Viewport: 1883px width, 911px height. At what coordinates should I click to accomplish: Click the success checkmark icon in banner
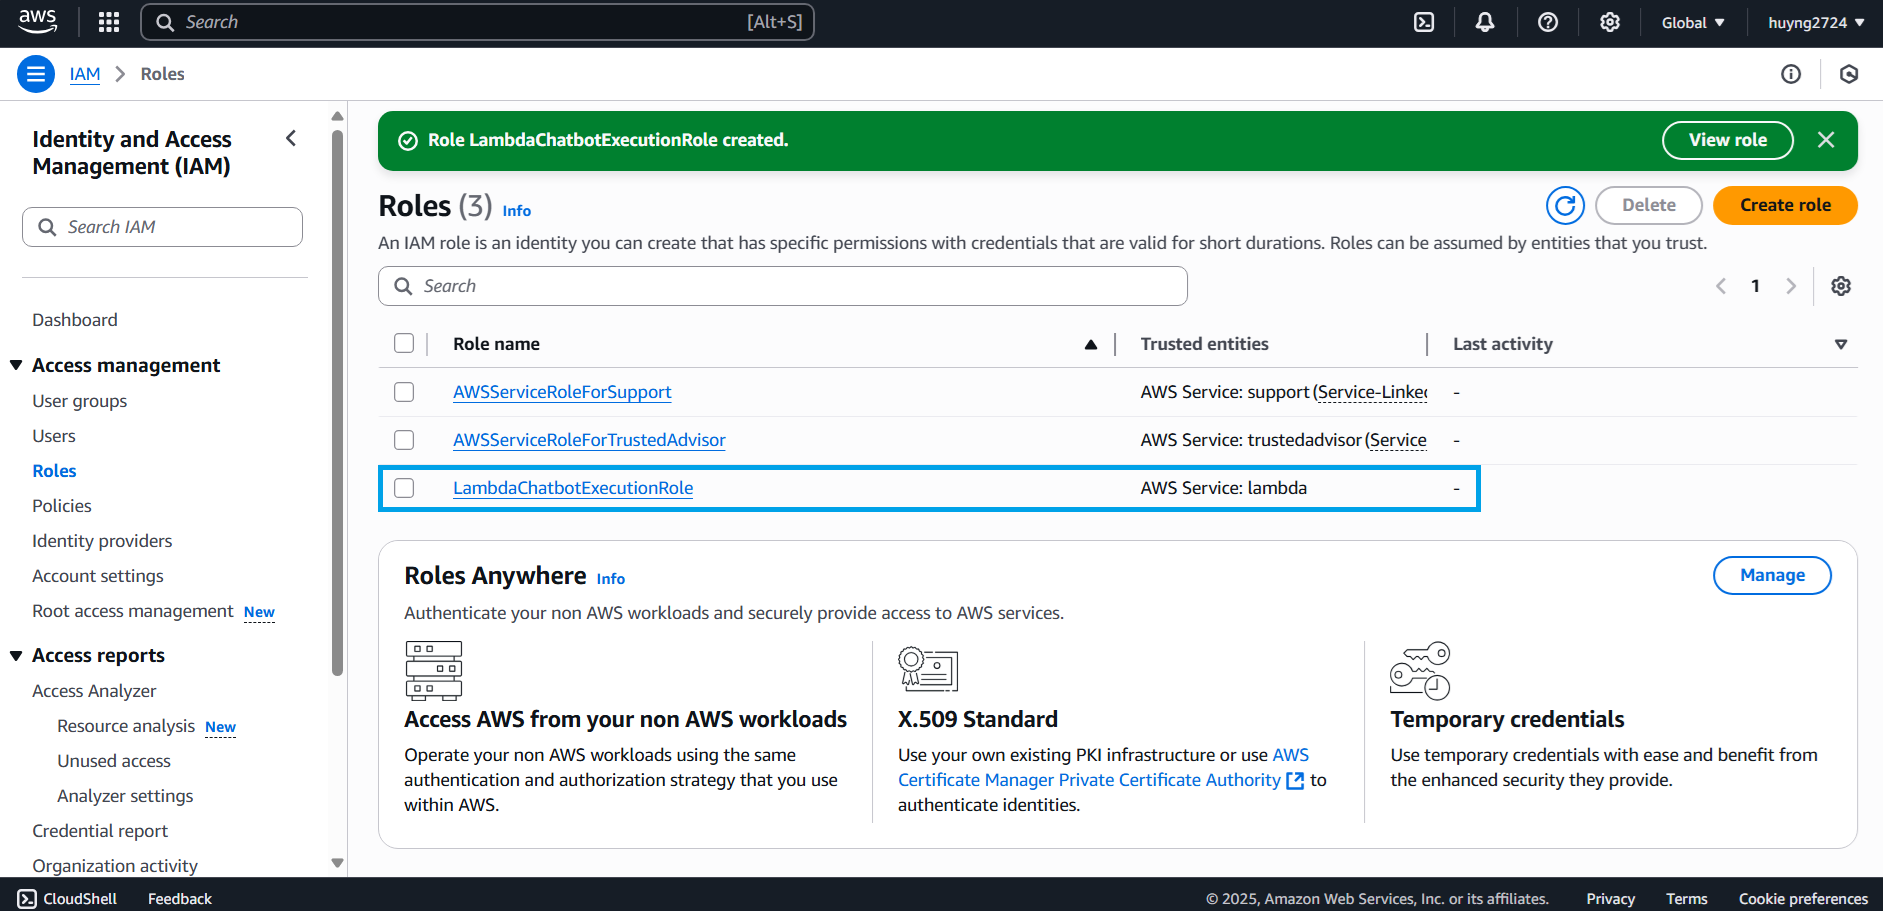[x=408, y=141]
